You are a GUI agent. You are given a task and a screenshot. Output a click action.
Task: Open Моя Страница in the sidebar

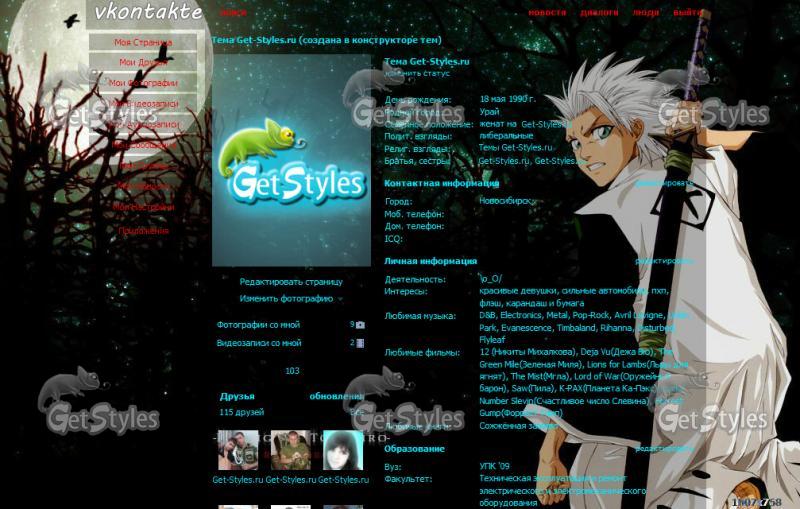pyautogui.click(x=143, y=43)
